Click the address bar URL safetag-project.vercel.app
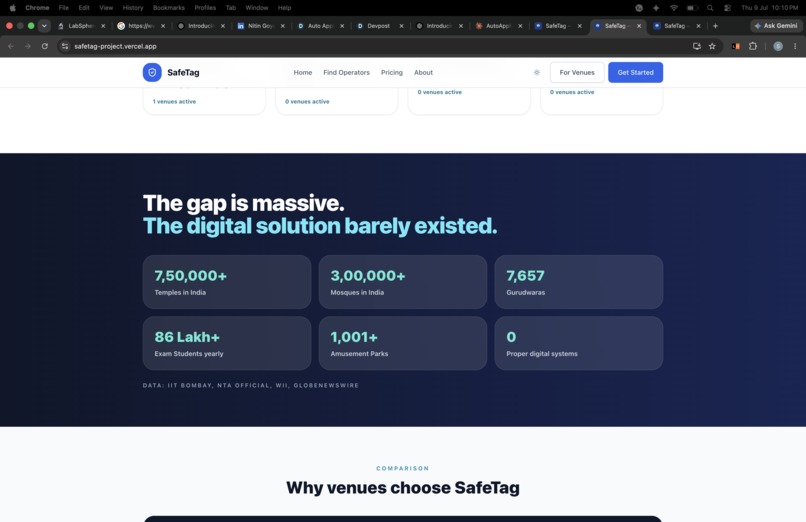Image resolution: width=806 pixels, height=522 pixels. click(x=115, y=46)
